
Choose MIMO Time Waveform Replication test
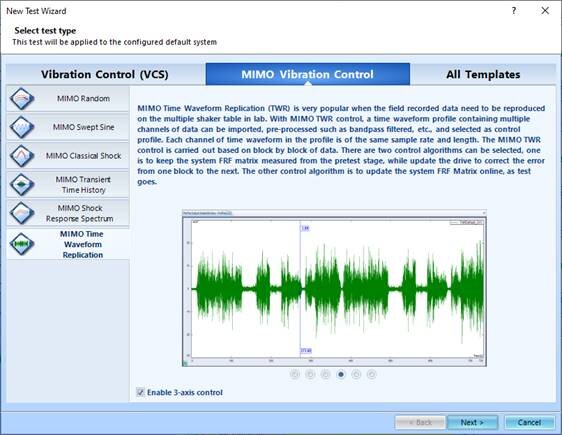(67, 244)
